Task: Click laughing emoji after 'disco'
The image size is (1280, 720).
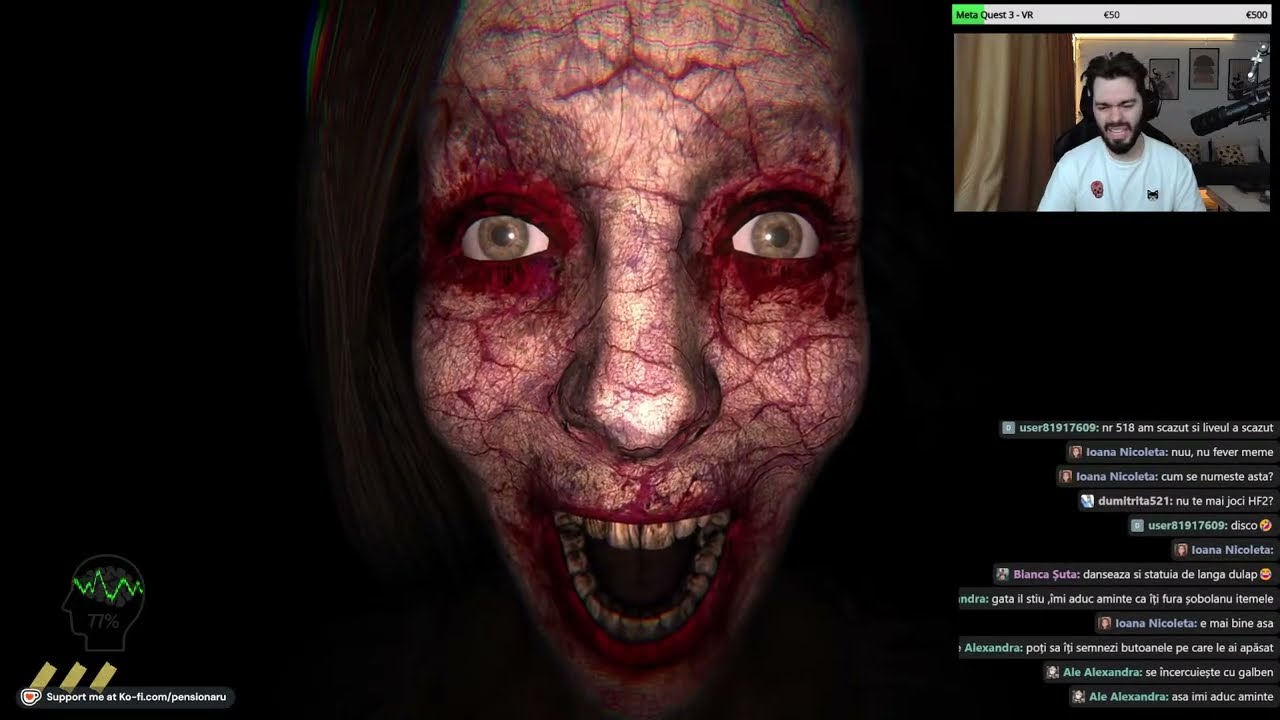Action: click(1266, 526)
